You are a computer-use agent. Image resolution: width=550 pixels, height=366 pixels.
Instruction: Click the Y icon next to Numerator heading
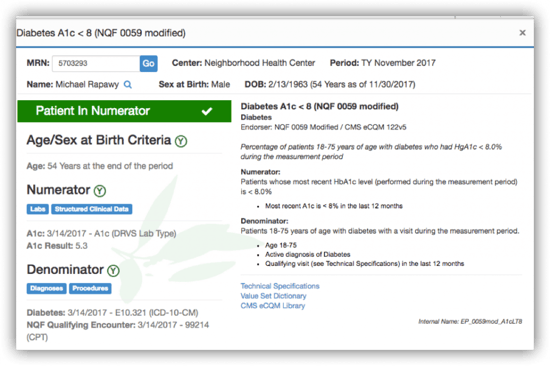(100, 191)
